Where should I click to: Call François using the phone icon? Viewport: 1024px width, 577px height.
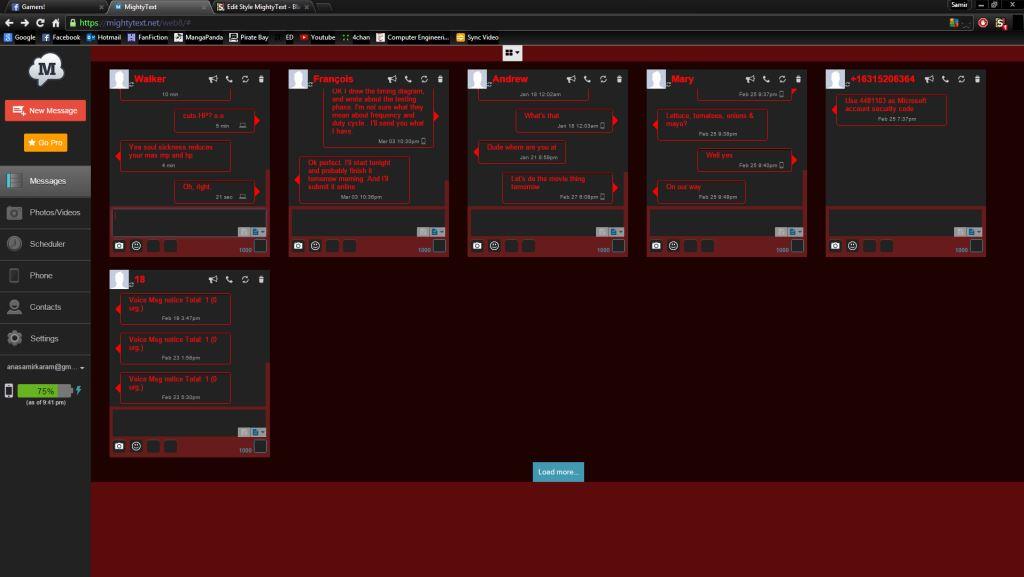(408, 79)
